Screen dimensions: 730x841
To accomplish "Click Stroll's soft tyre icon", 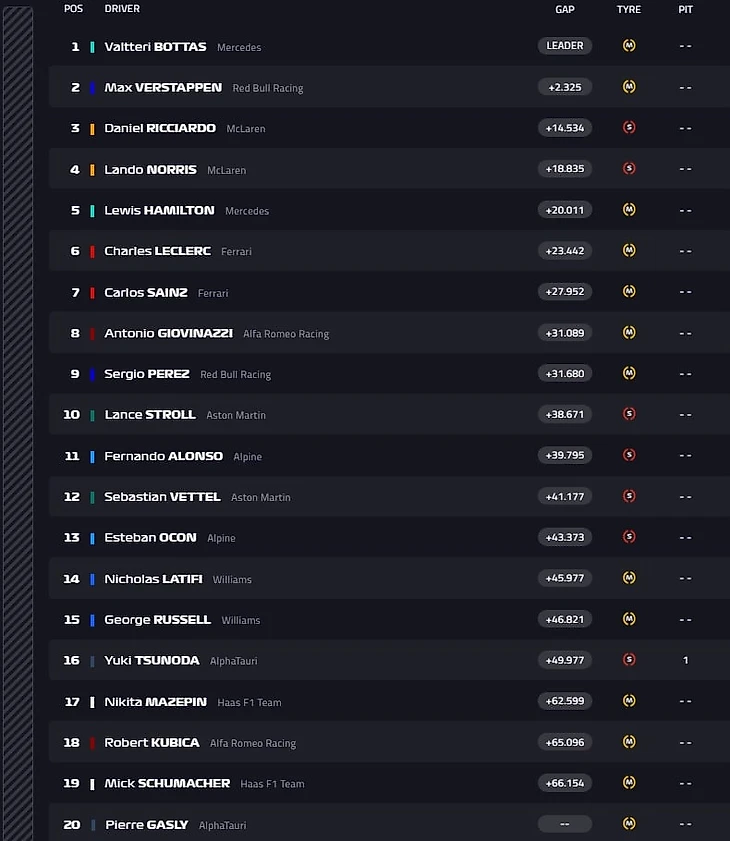I will (x=629, y=414).
